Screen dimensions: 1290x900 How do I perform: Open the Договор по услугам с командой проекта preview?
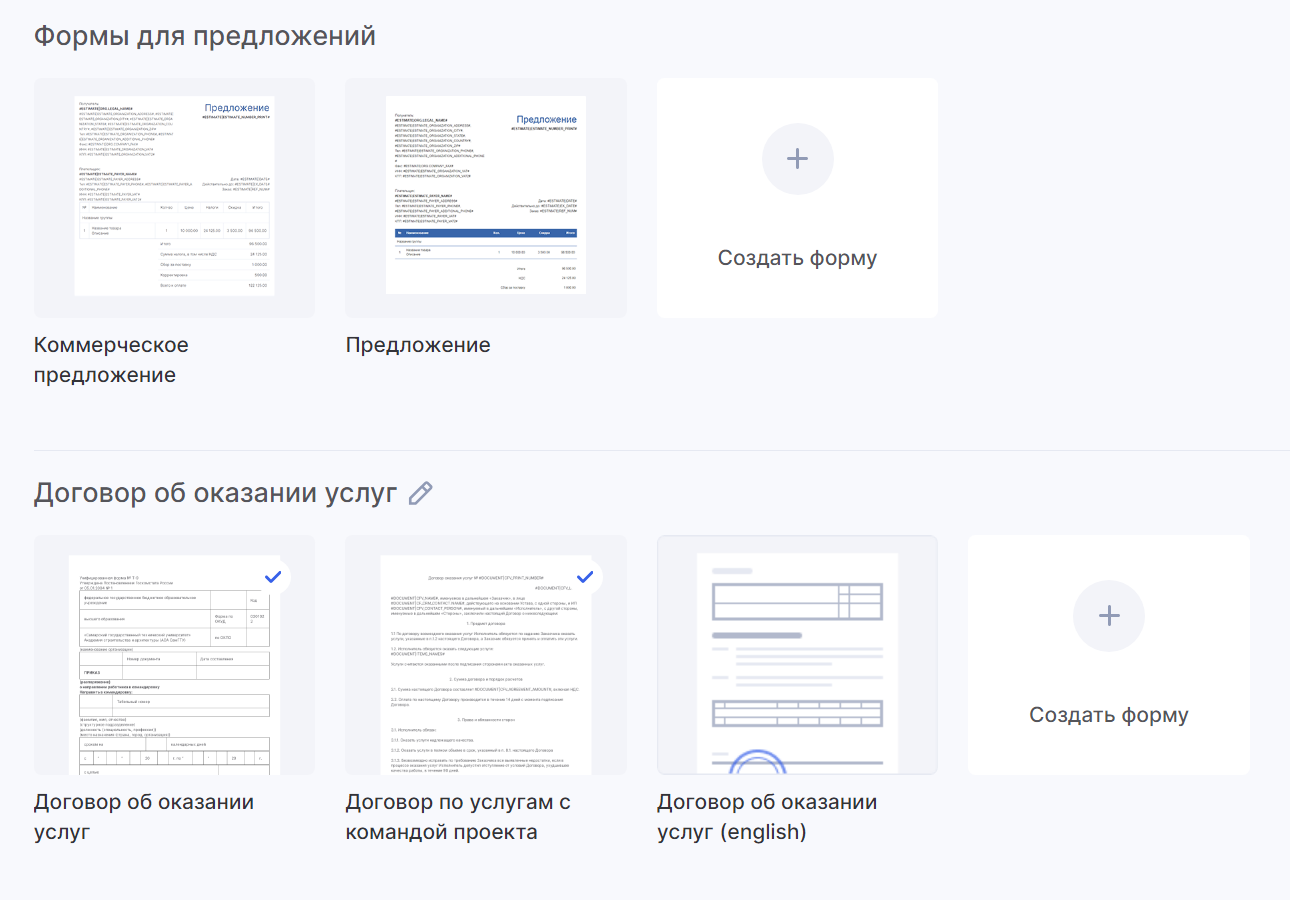pos(485,665)
